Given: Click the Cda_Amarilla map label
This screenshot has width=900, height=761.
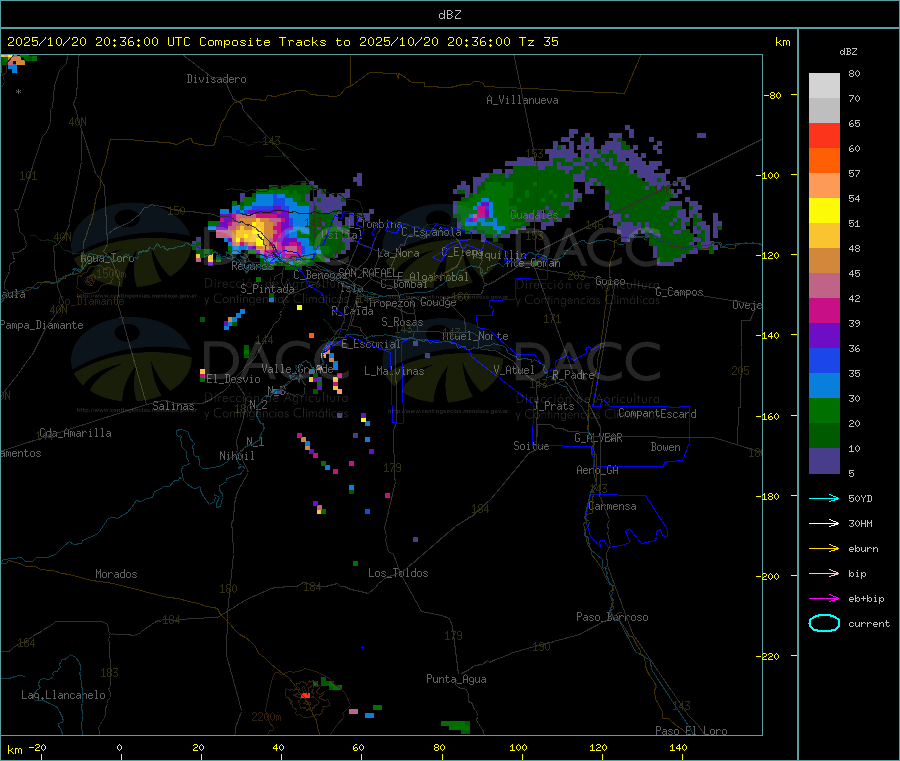Looking at the screenshot, I should (x=75, y=433).
